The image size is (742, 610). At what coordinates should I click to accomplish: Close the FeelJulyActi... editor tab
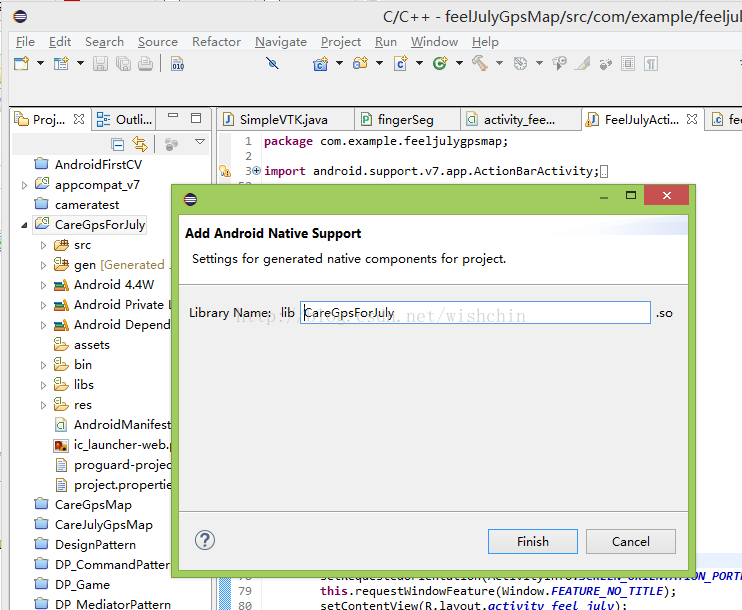click(692, 119)
